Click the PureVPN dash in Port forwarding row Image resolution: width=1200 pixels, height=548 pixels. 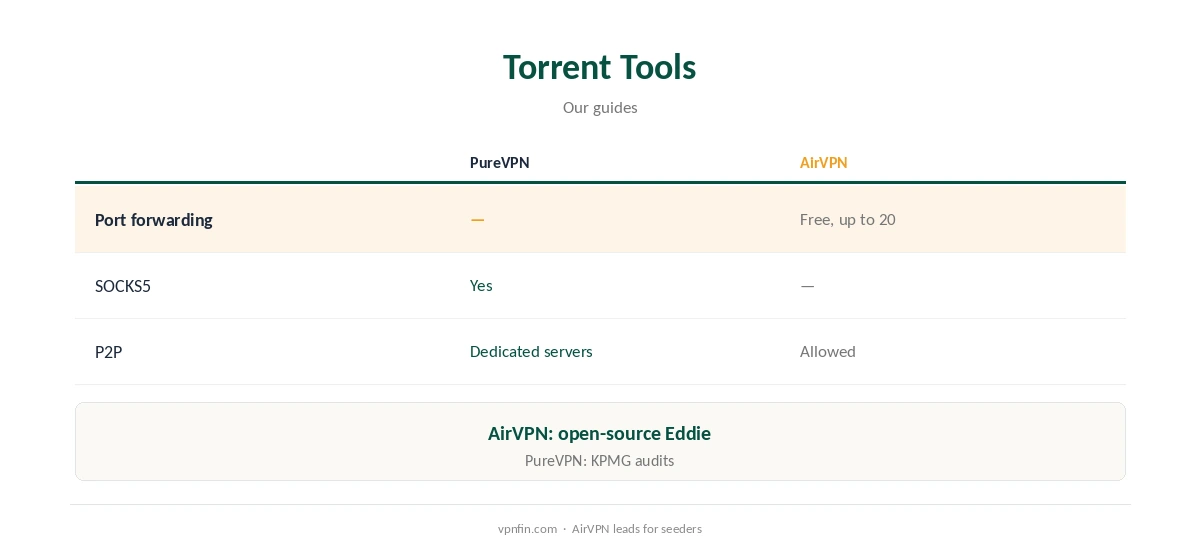tap(478, 220)
